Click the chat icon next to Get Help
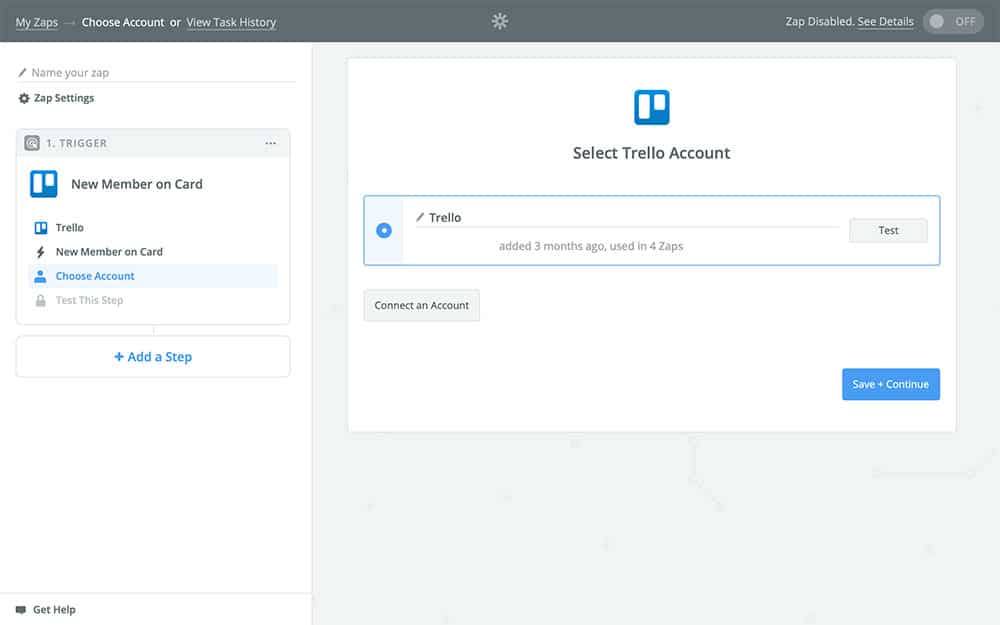Viewport: 1000px width, 625px height. (21, 609)
